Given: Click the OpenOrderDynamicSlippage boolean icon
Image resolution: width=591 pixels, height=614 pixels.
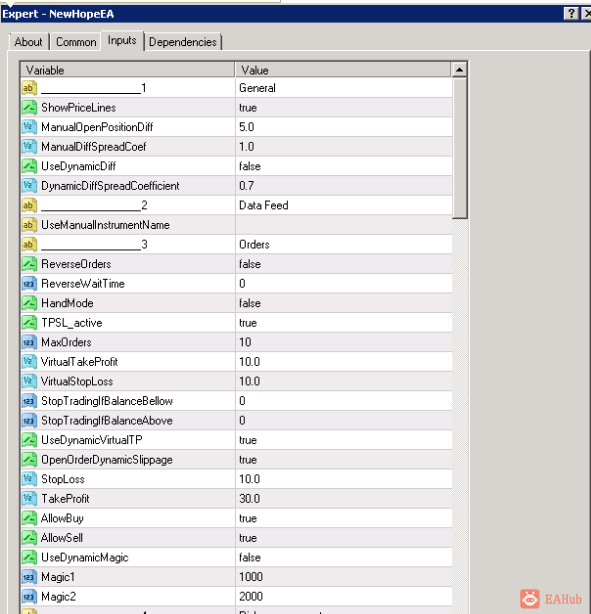Looking at the screenshot, I should point(29,460).
